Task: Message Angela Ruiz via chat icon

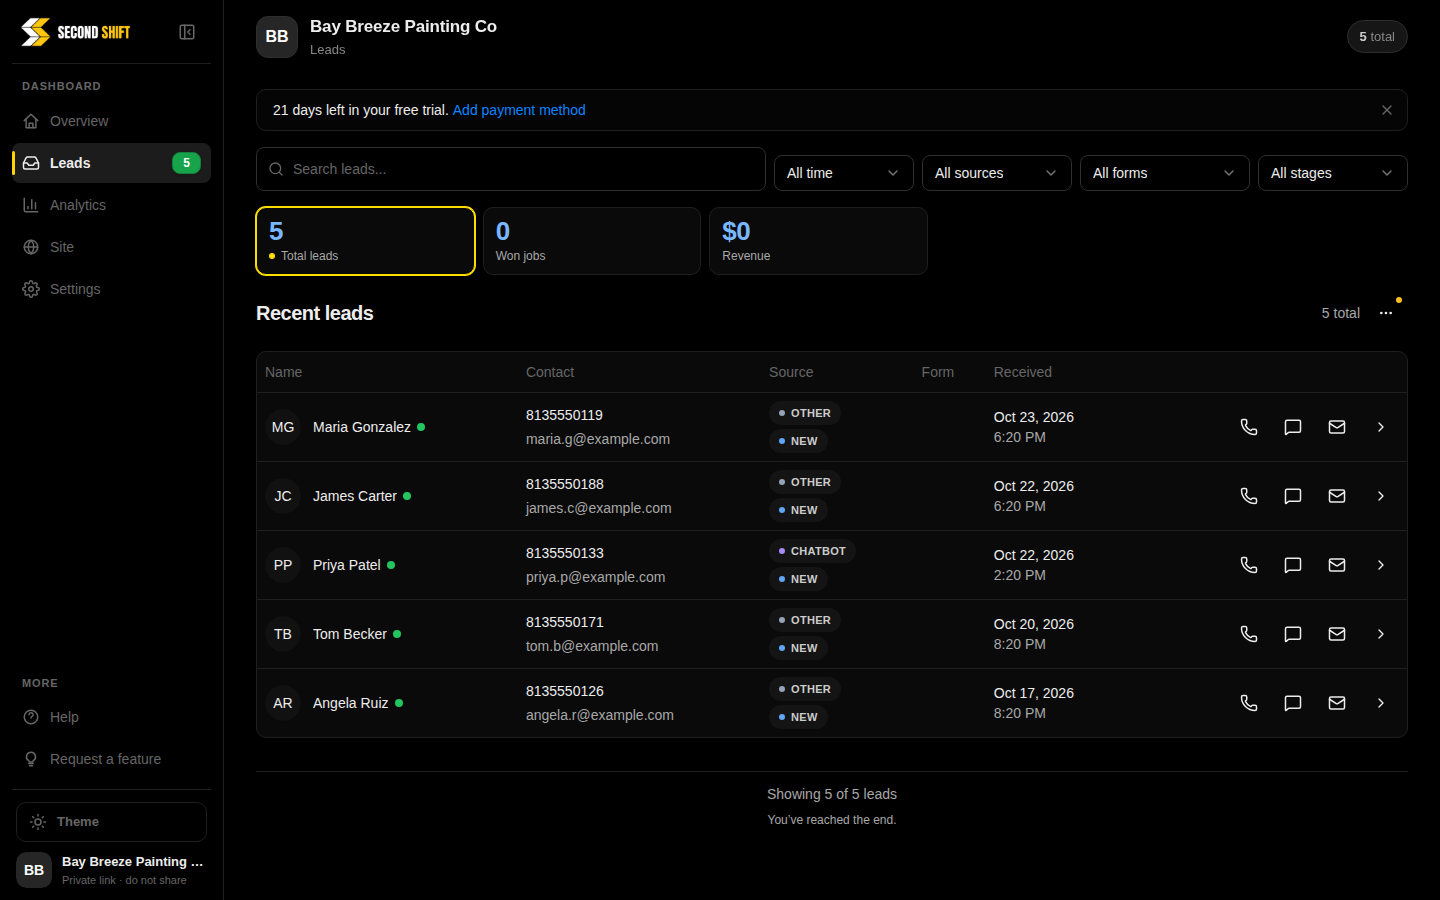Action: tap(1293, 703)
